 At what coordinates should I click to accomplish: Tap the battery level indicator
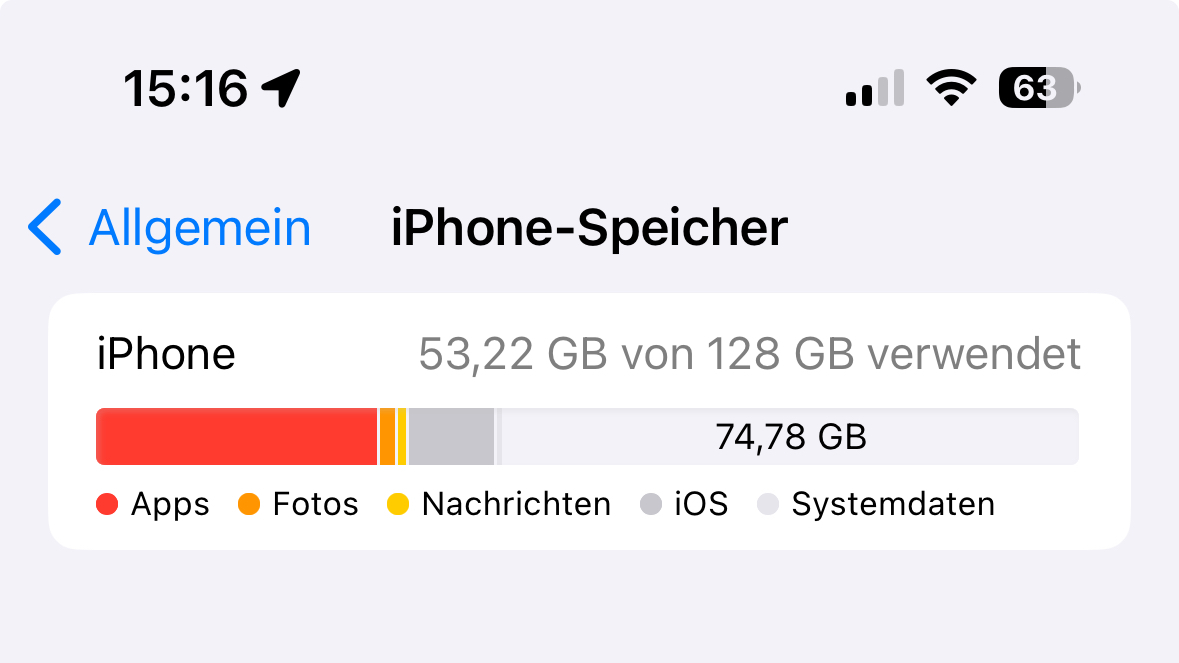pos(1038,89)
